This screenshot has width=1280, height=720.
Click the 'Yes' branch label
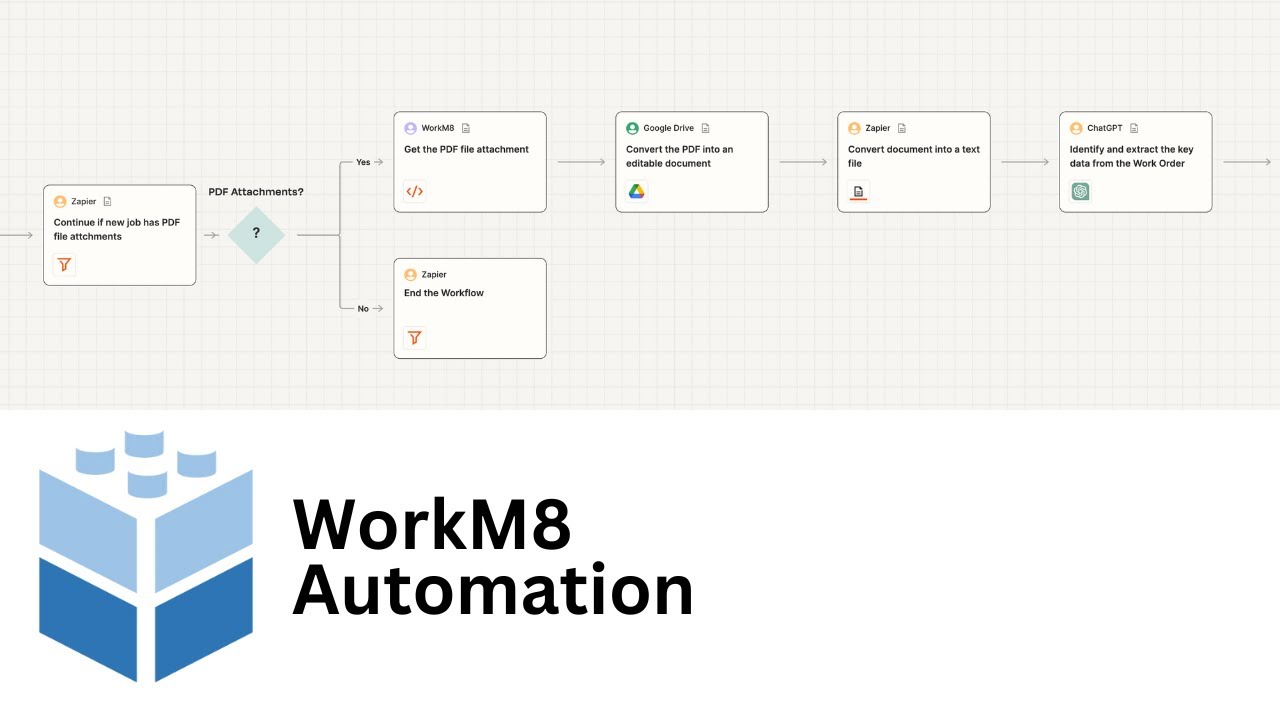363,162
